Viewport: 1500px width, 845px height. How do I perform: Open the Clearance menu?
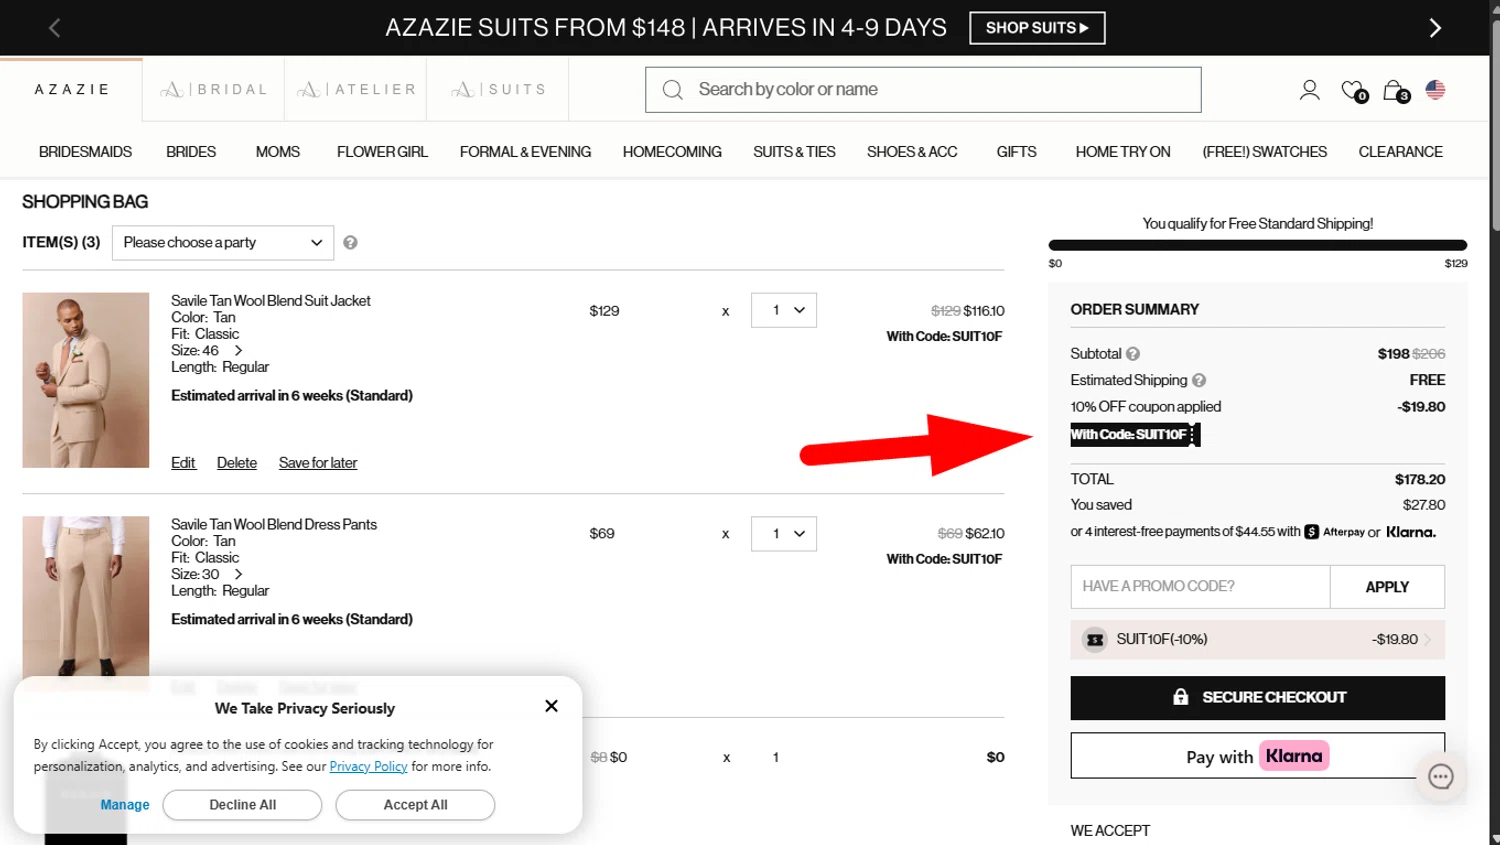coord(1400,152)
